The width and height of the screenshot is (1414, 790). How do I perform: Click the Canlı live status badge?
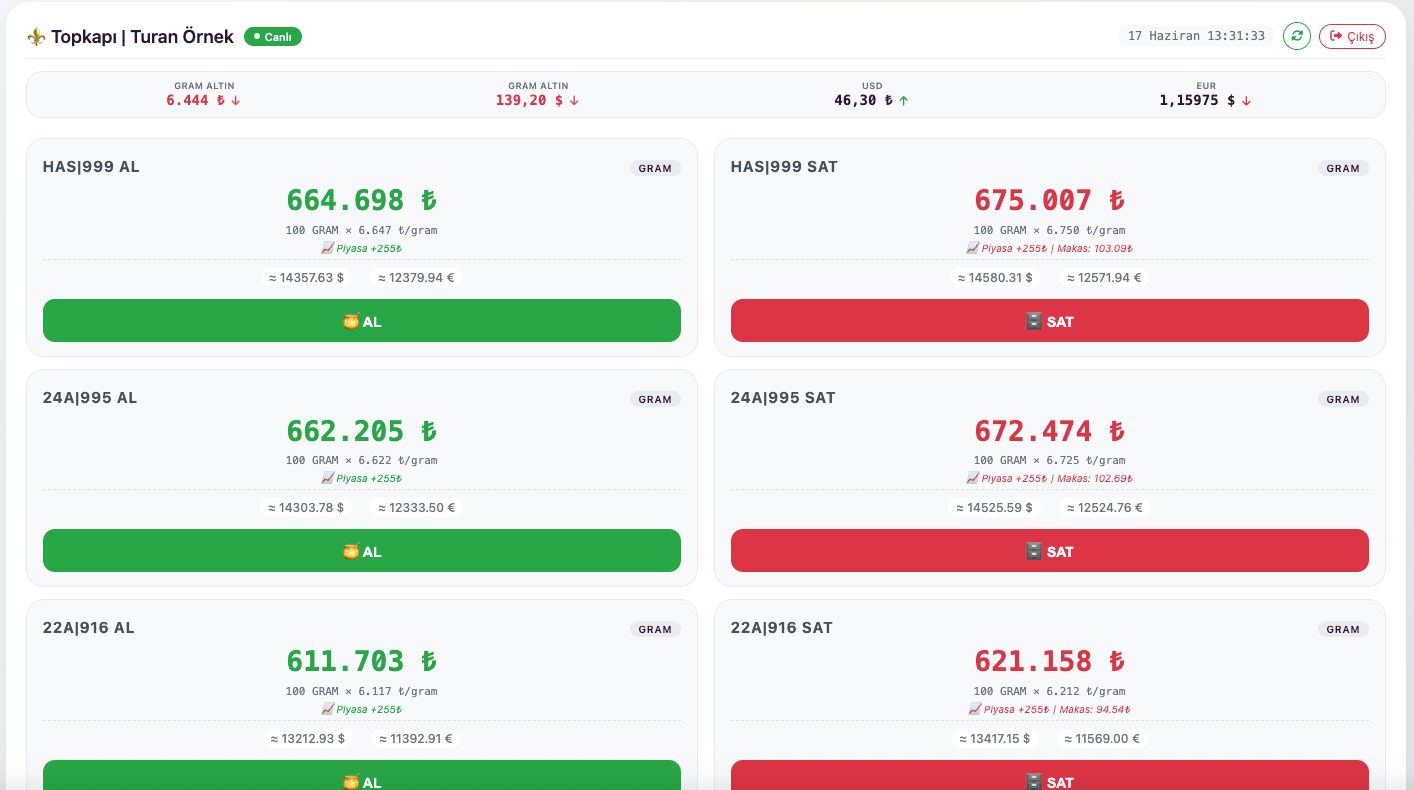click(273, 37)
